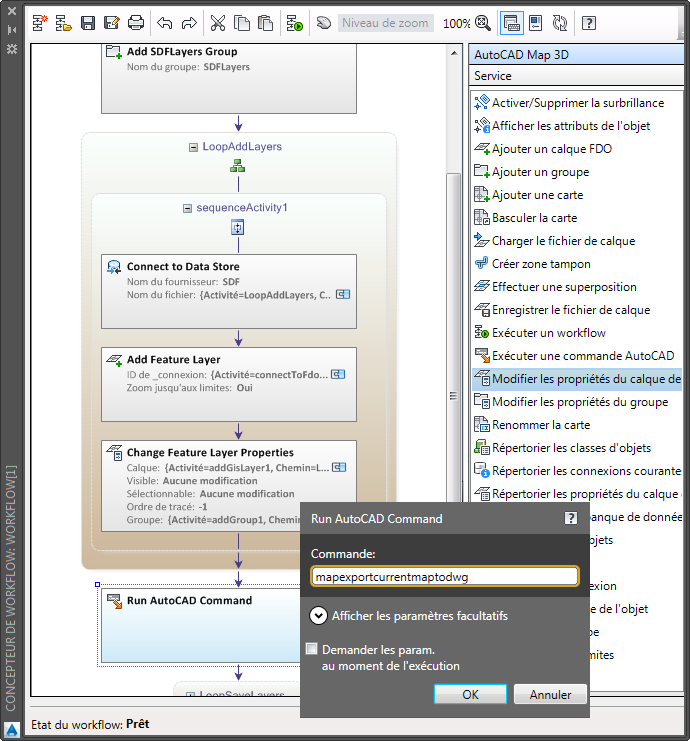Toggle the activity panel display button
This screenshot has height=741, width=690.
(x=512, y=23)
